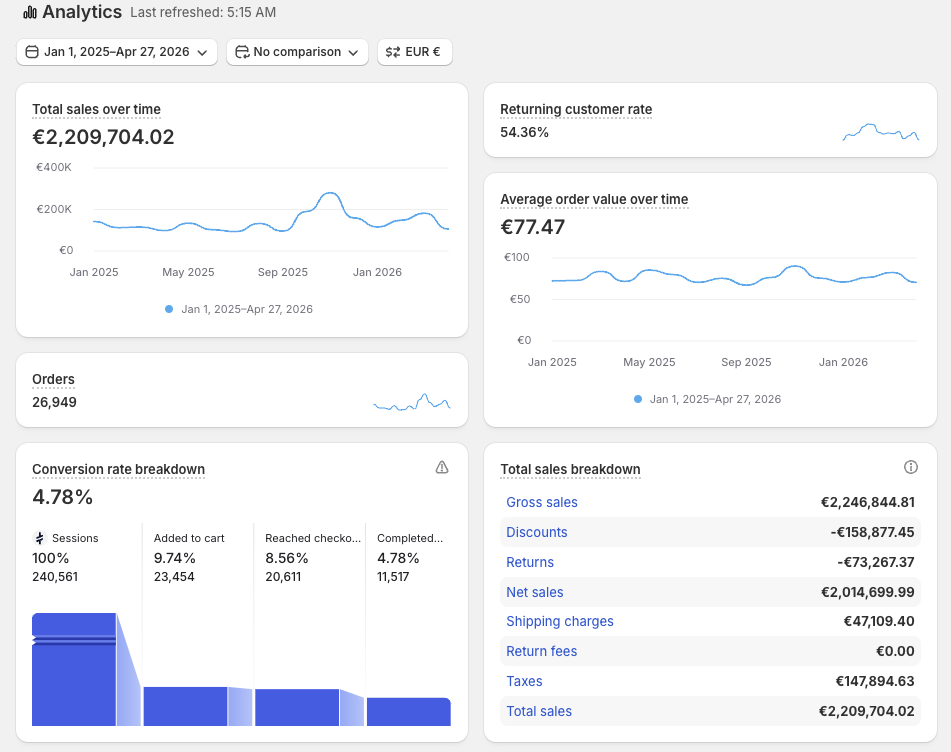Click the 4.78% headline conversion rate
This screenshot has width=951, height=752.
62,497
